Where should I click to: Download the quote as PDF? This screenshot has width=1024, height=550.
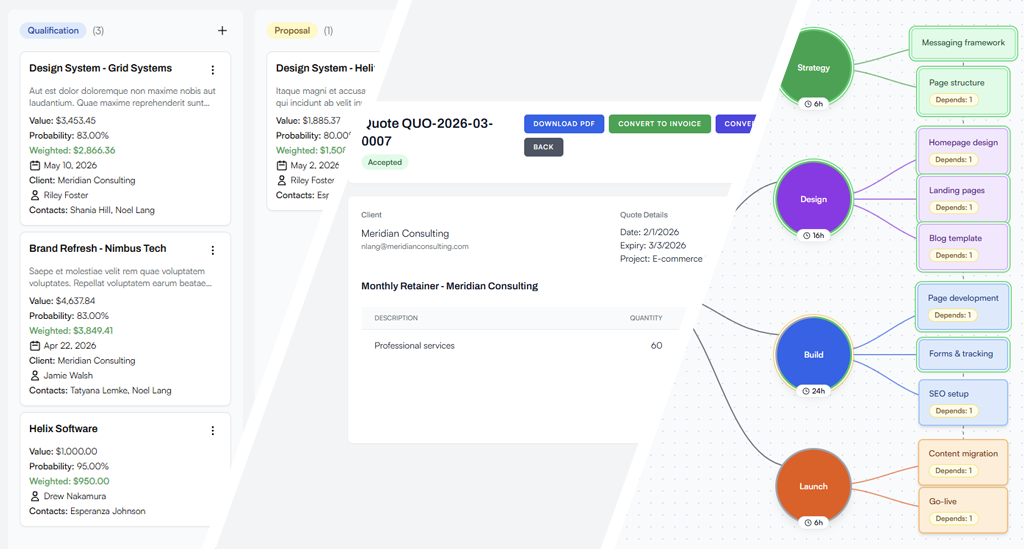(x=564, y=123)
